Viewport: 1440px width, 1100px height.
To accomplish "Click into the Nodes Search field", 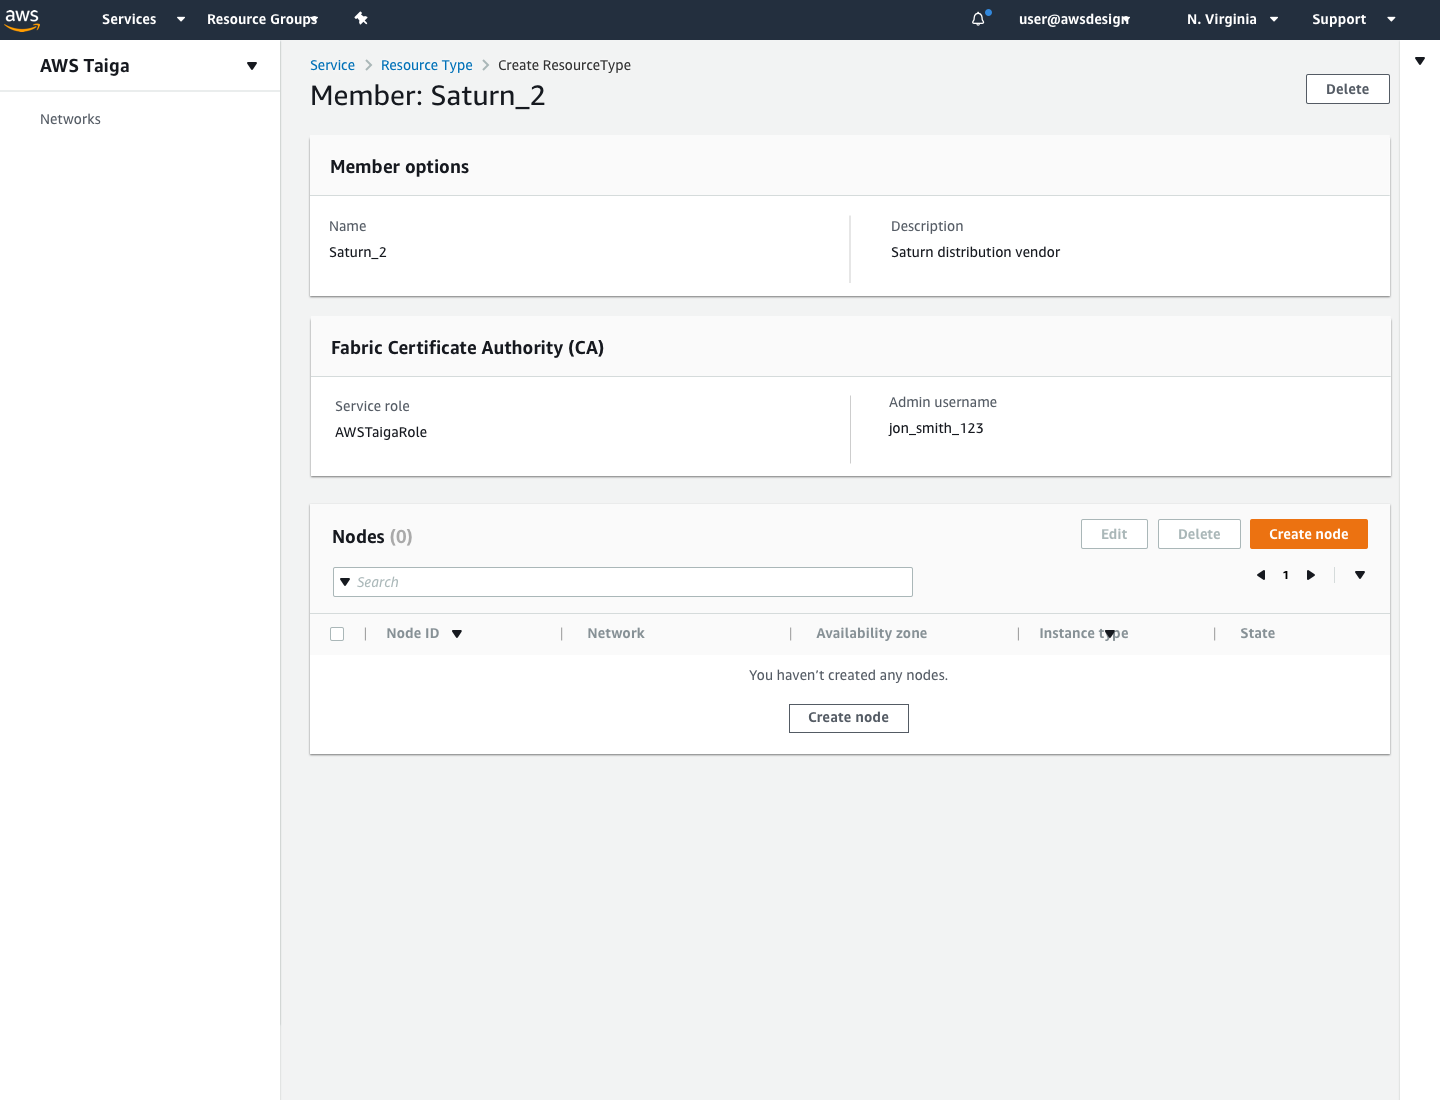I will click(623, 582).
